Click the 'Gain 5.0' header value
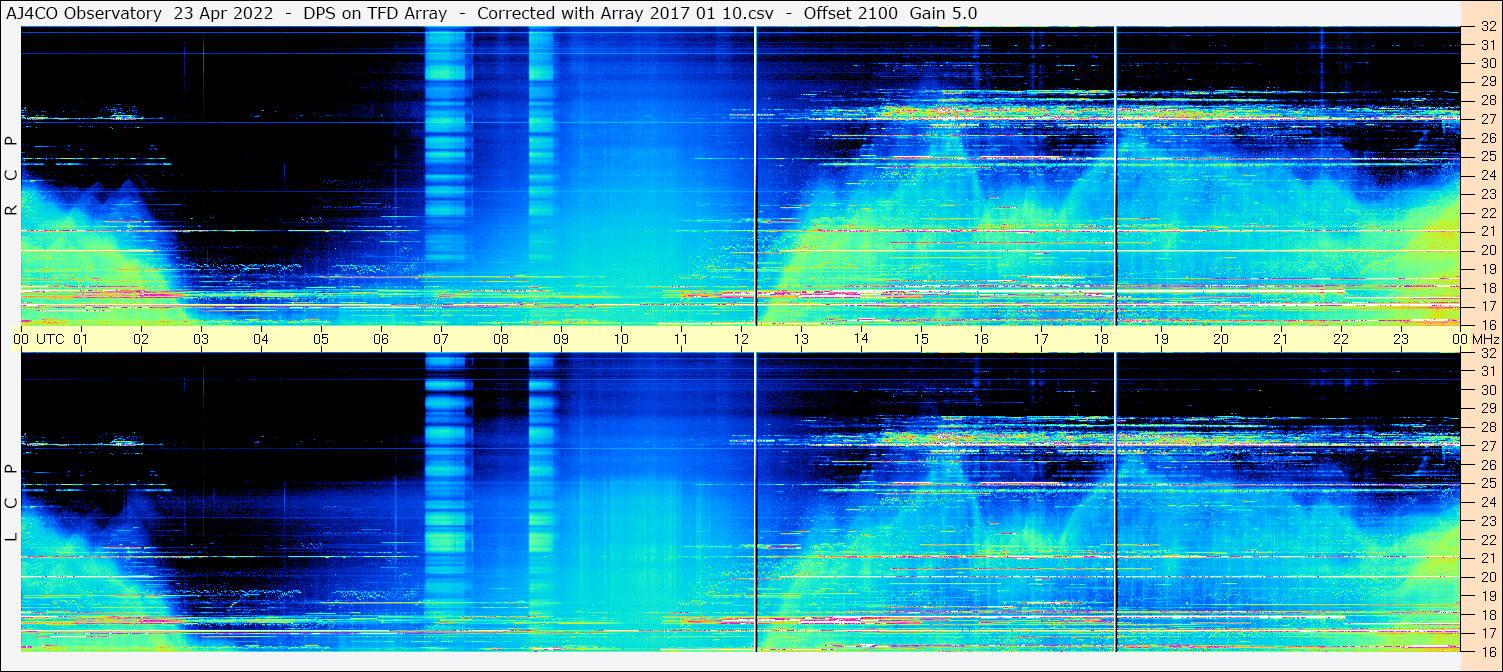Image resolution: width=1503 pixels, height=672 pixels. [944, 13]
